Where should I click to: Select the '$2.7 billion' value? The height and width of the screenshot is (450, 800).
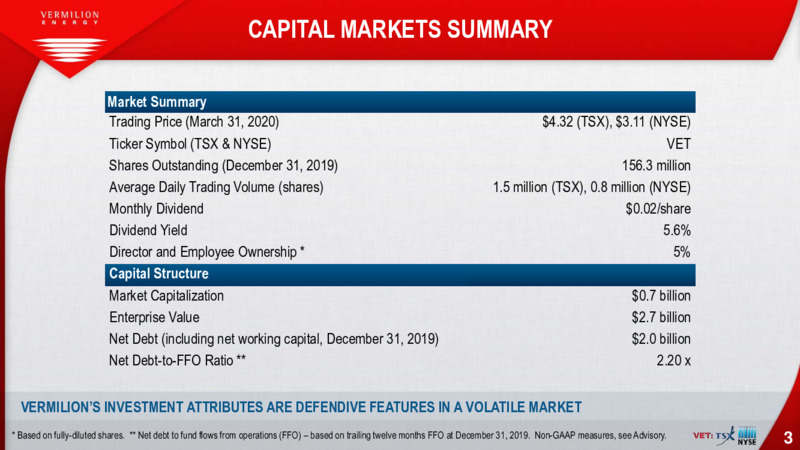(661, 317)
